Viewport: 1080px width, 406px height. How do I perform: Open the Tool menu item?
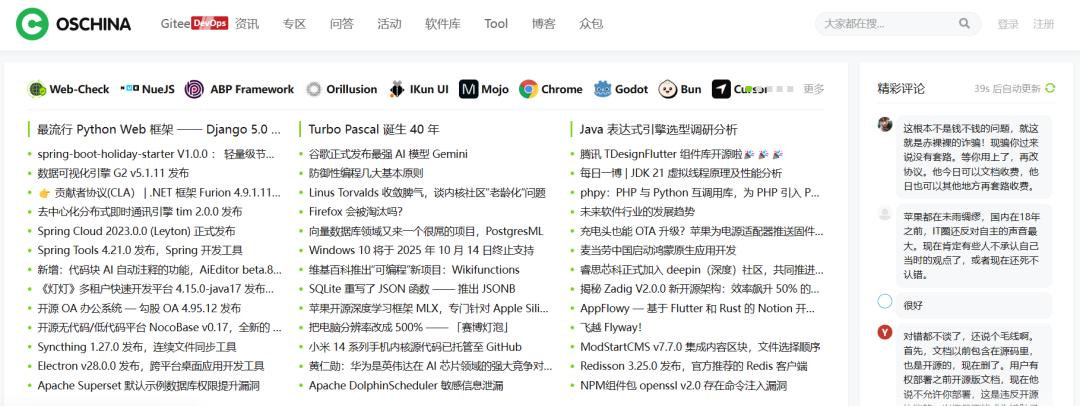[x=496, y=24]
